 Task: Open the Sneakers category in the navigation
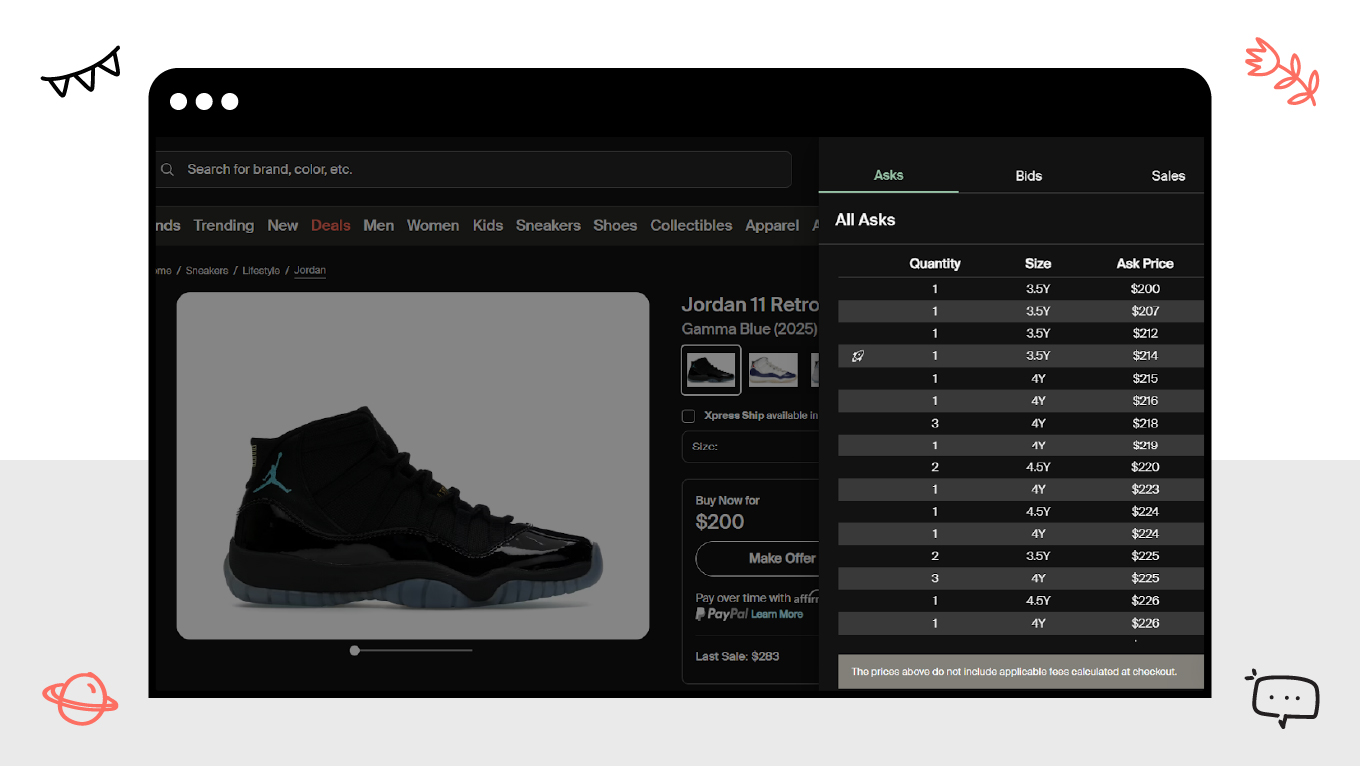548,225
